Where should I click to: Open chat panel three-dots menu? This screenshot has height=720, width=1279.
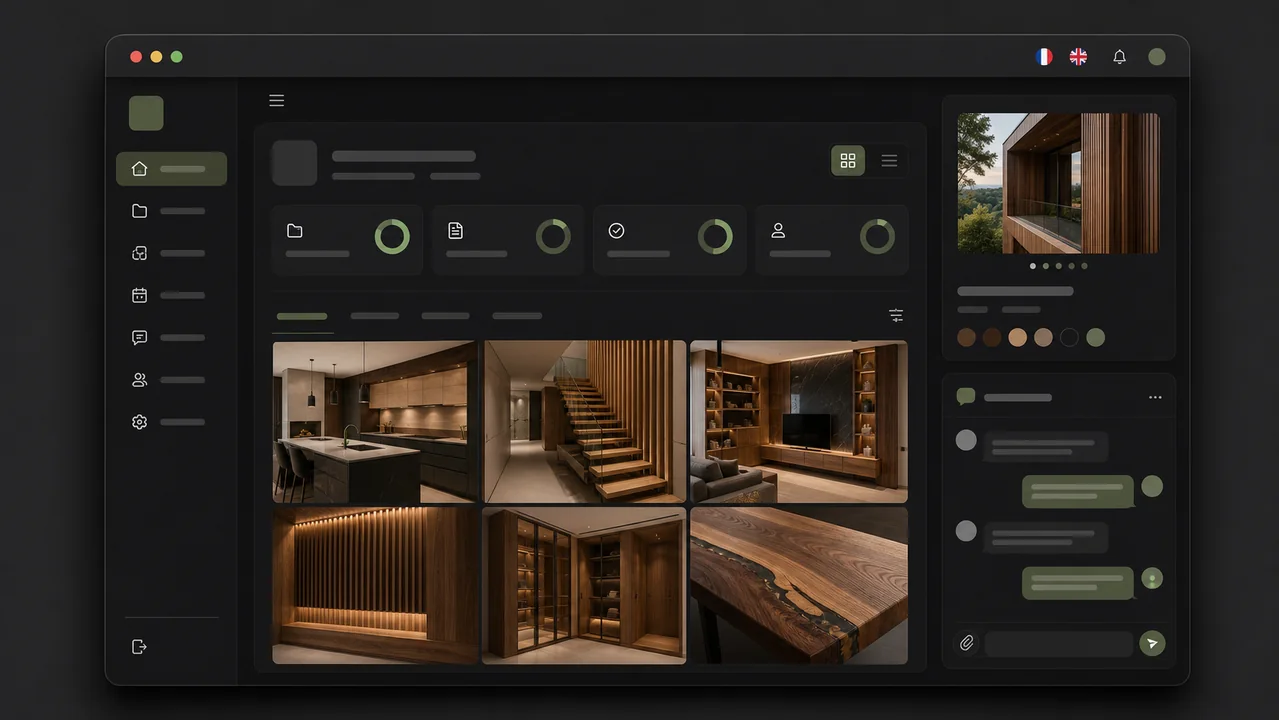(1156, 397)
